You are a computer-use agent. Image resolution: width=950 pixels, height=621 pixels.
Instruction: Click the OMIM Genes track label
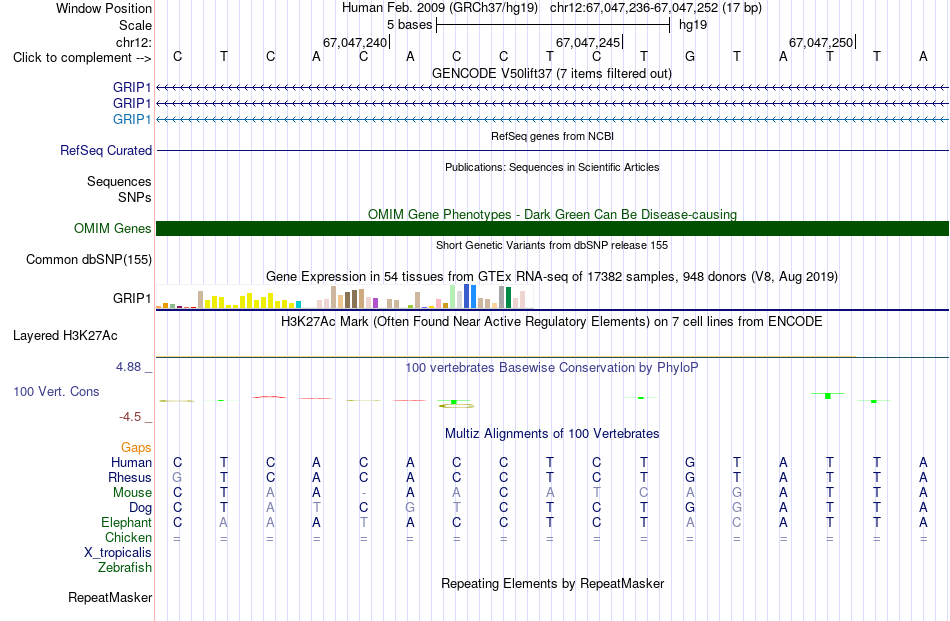(x=112, y=228)
